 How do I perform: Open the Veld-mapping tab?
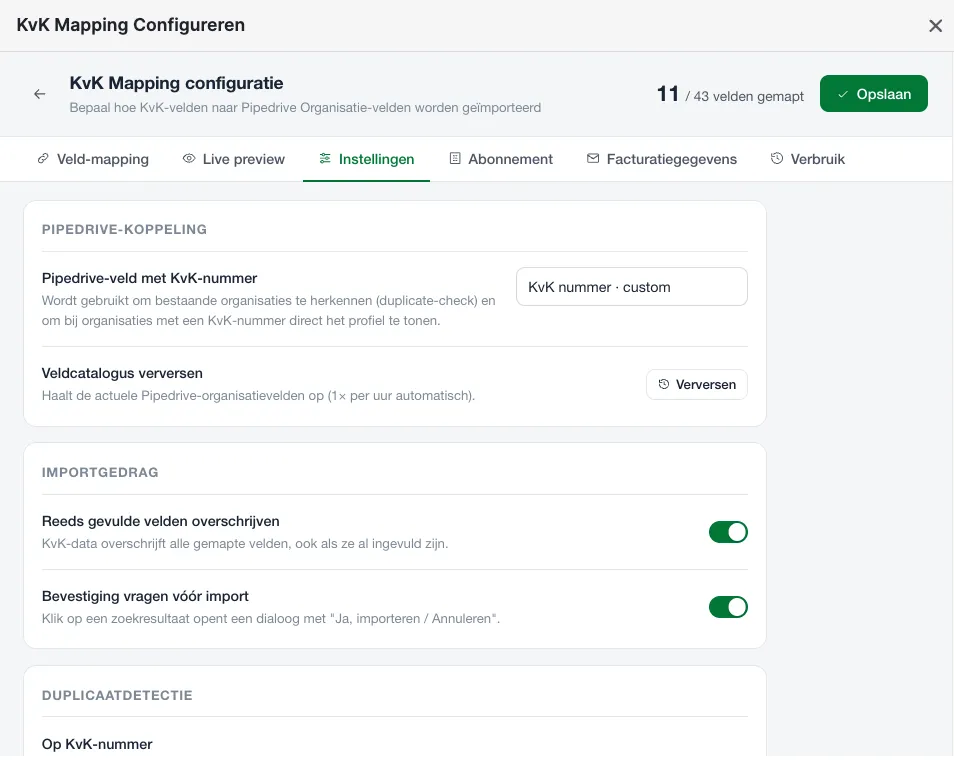(x=93, y=159)
